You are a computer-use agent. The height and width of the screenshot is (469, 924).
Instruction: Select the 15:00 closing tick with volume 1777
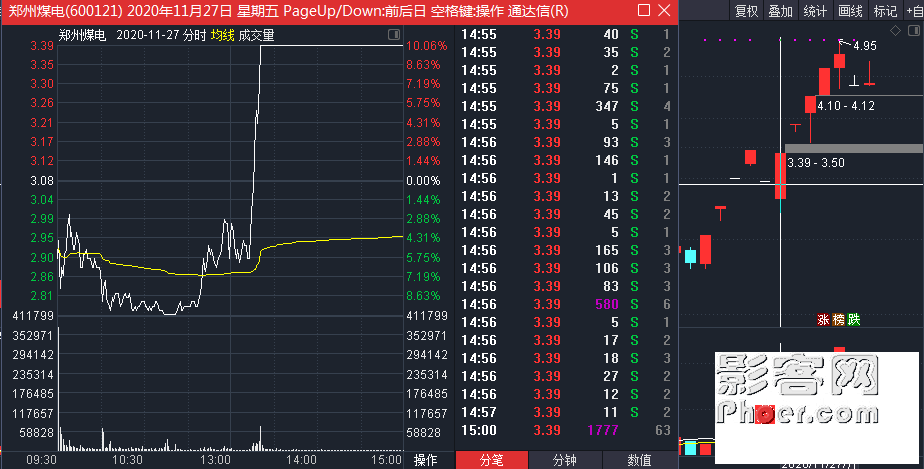(566, 430)
